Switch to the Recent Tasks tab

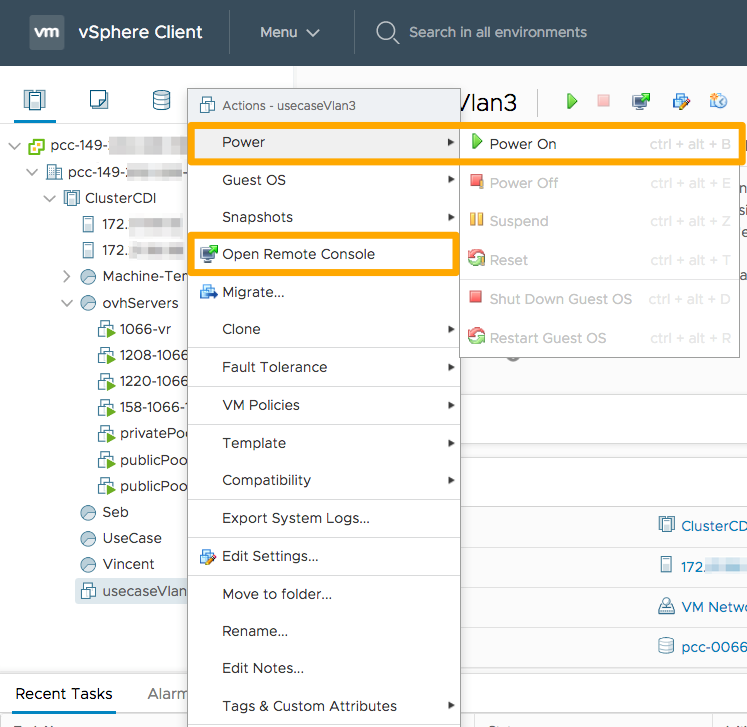[64, 694]
